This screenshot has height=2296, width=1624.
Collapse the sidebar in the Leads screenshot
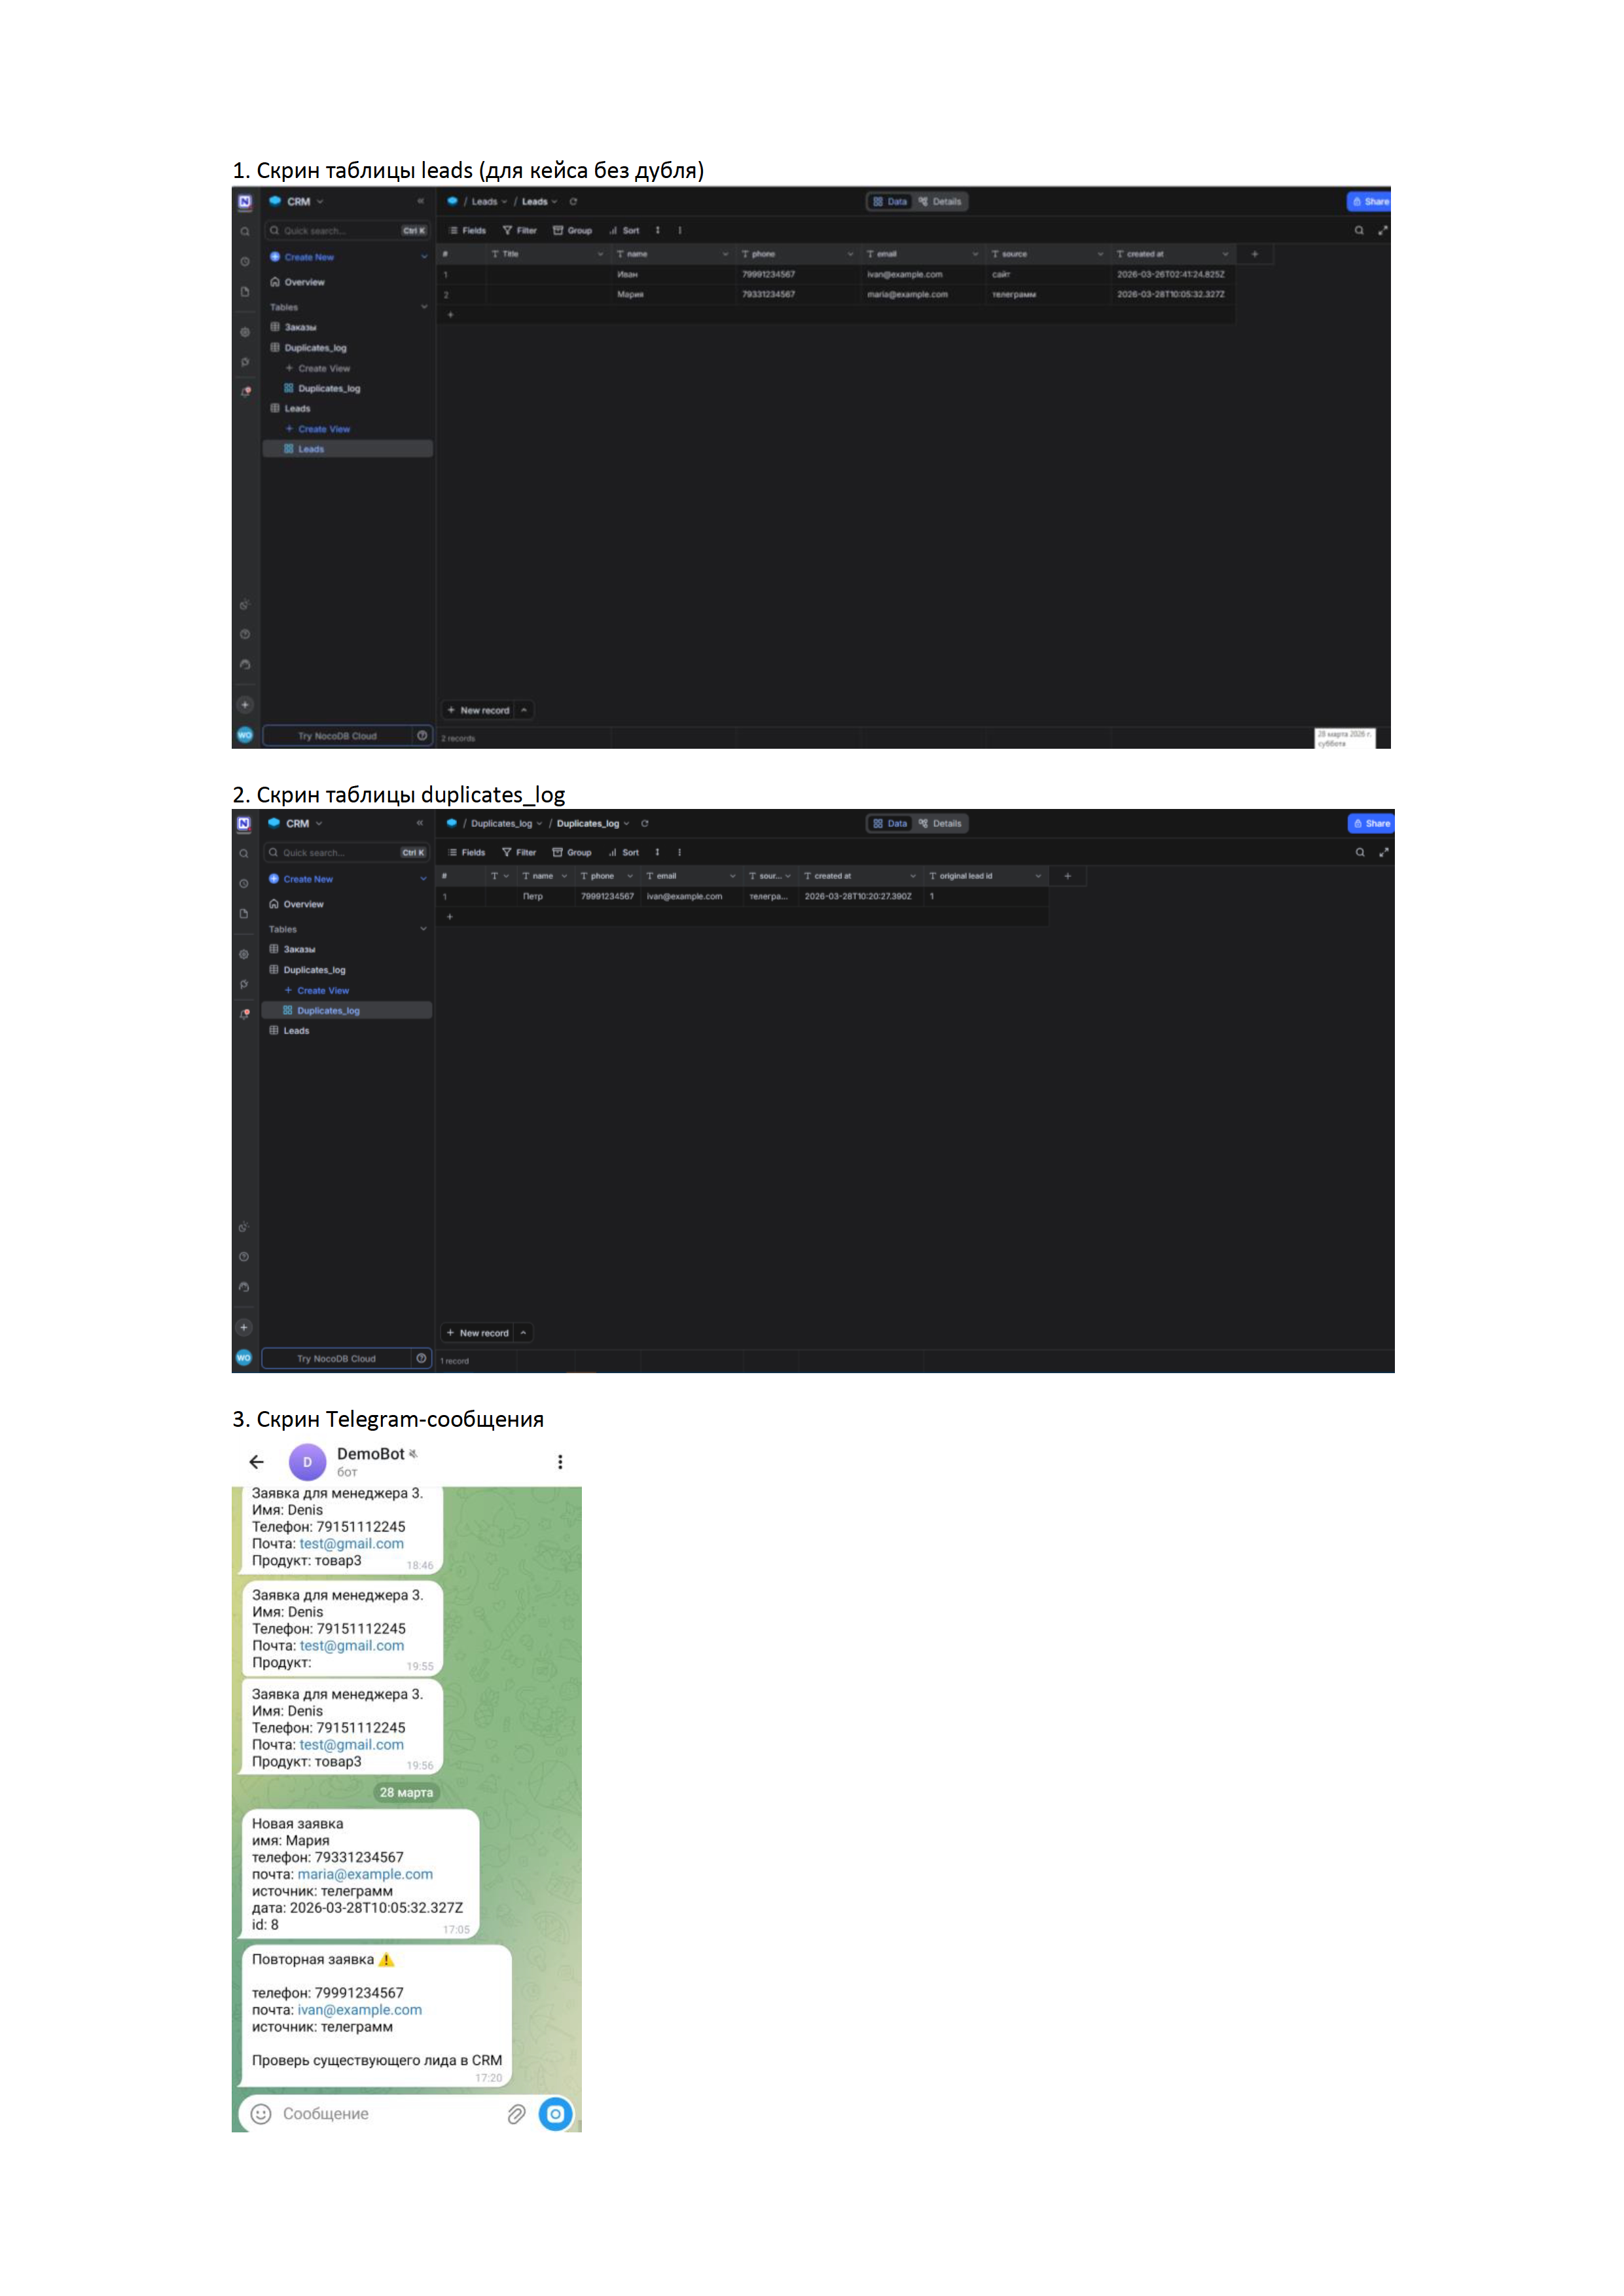coord(420,201)
